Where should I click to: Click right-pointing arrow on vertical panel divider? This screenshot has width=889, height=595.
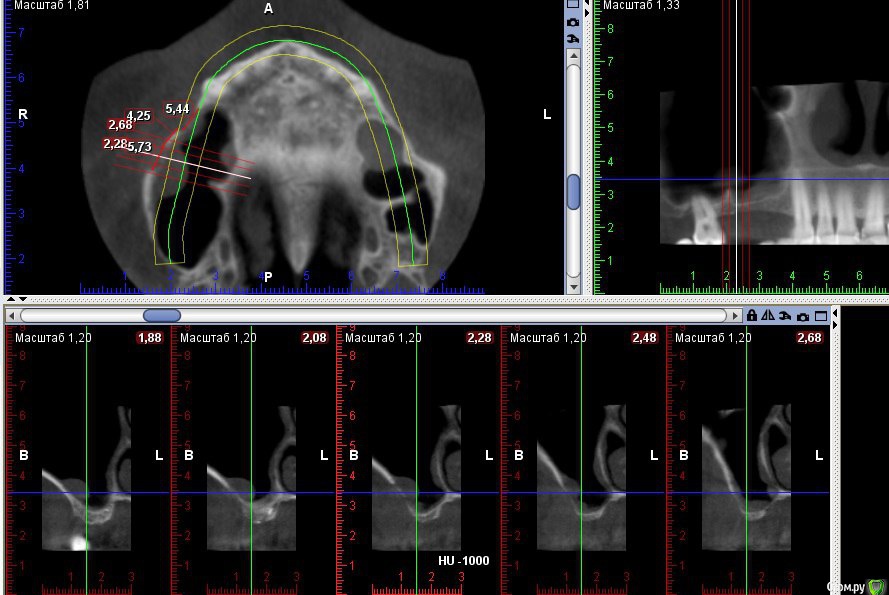tap(589, 12)
